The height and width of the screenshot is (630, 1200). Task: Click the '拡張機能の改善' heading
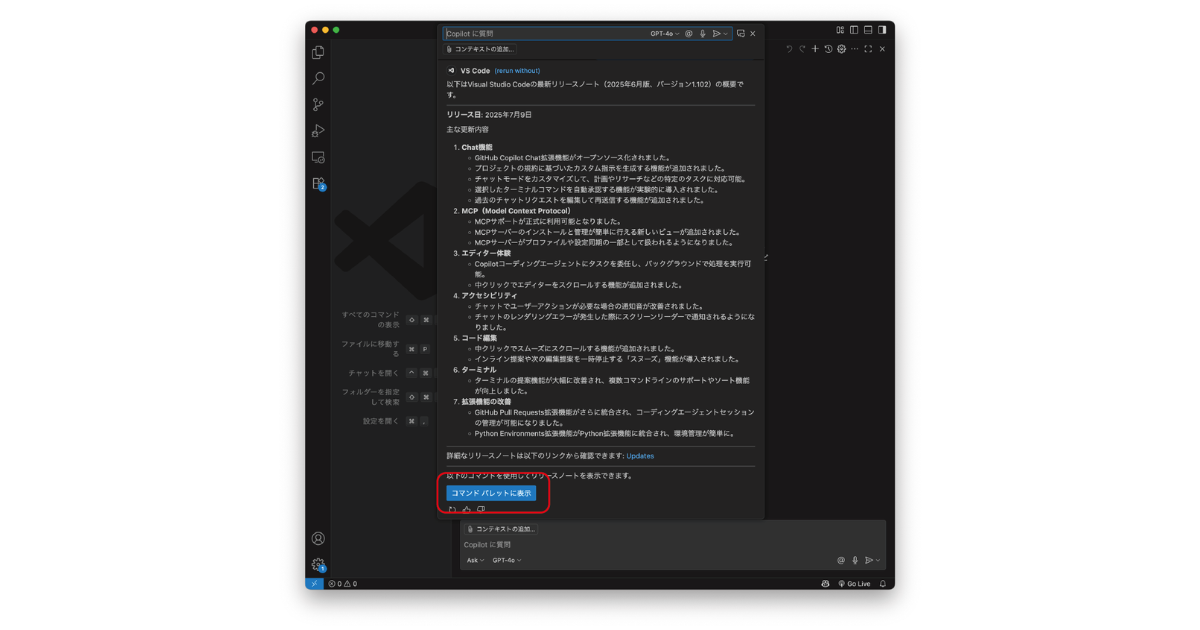(x=486, y=401)
